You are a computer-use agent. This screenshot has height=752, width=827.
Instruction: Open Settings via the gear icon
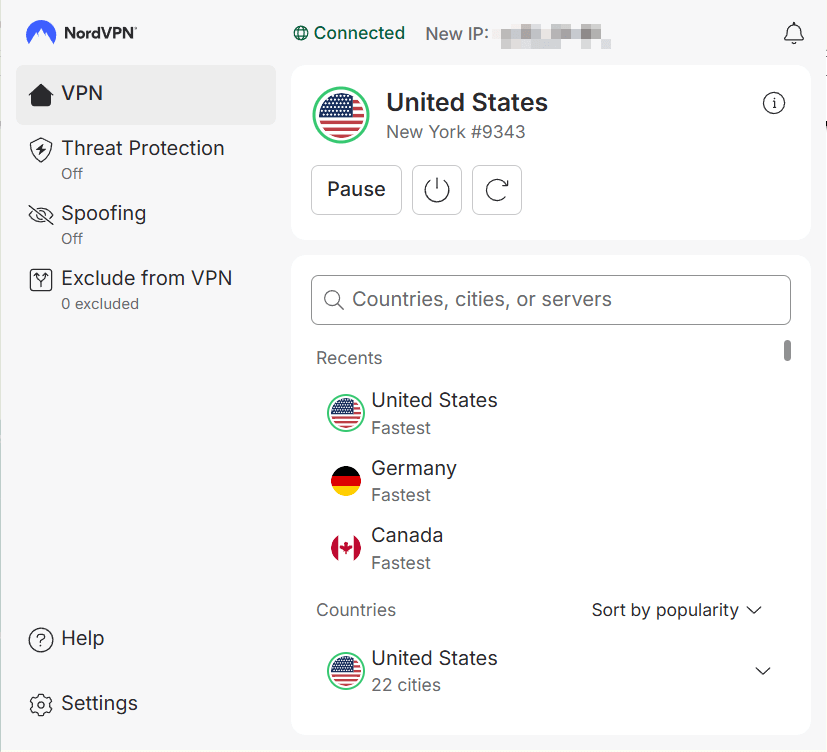(41, 705)
